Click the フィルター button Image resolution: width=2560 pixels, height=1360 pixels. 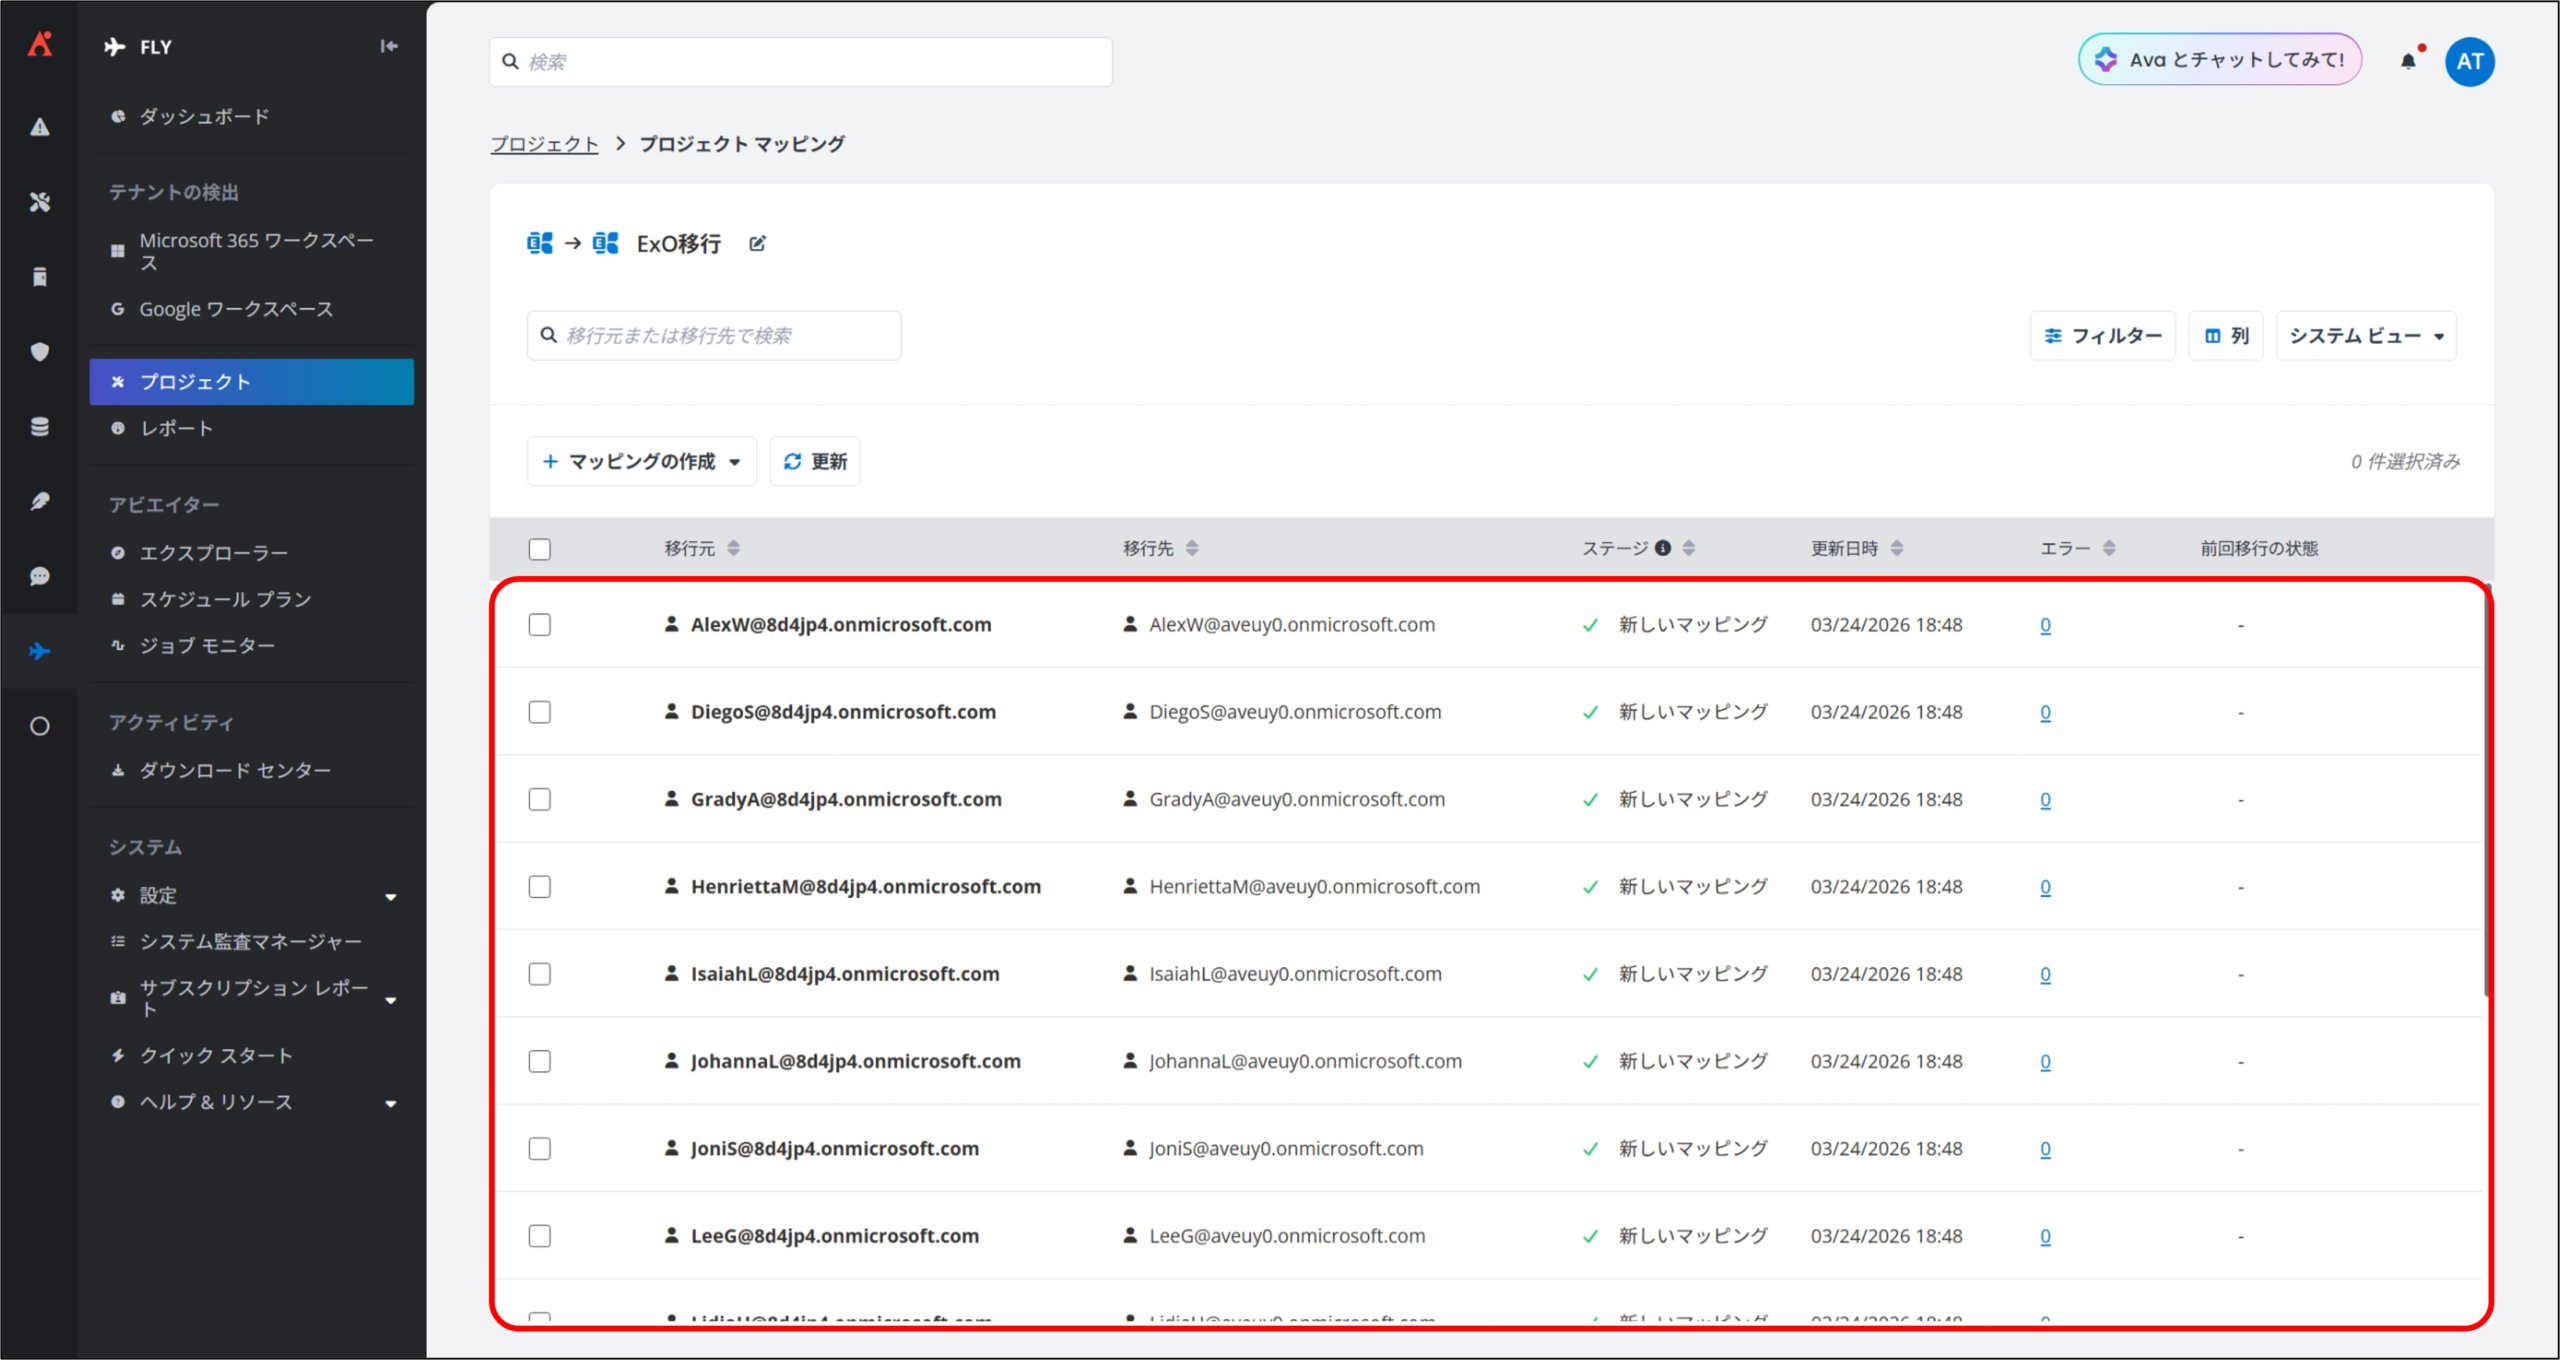(2102, 336)
